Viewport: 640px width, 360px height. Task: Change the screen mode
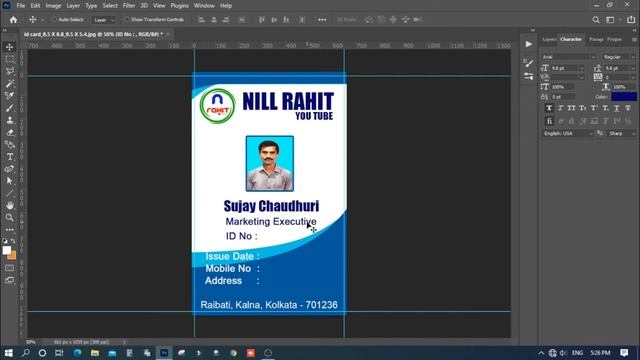(x=9, y=280)
